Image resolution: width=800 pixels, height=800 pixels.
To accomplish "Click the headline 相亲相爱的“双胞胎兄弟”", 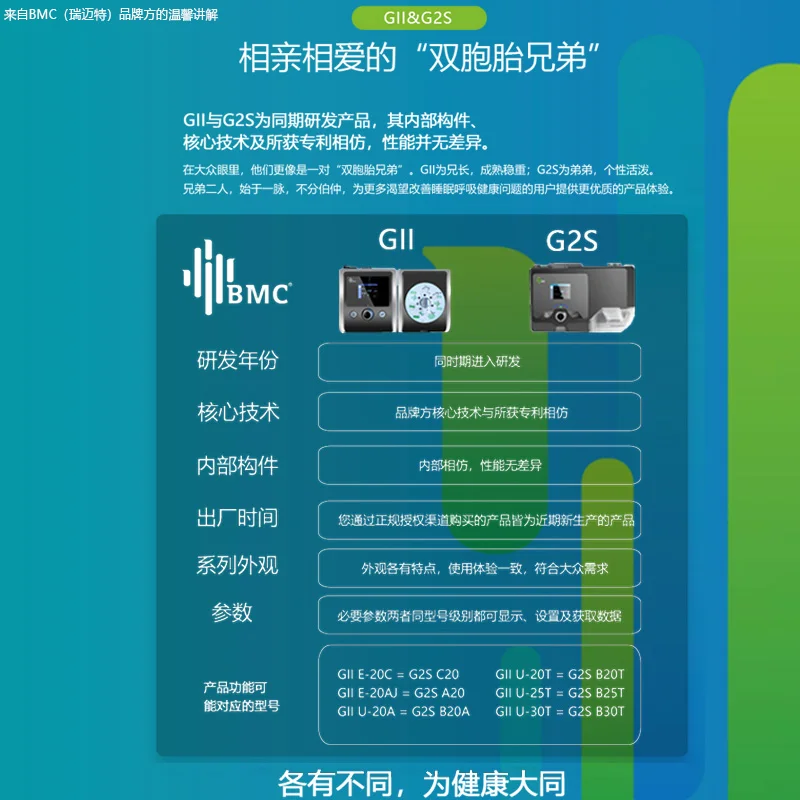I will tap(419, 57).
